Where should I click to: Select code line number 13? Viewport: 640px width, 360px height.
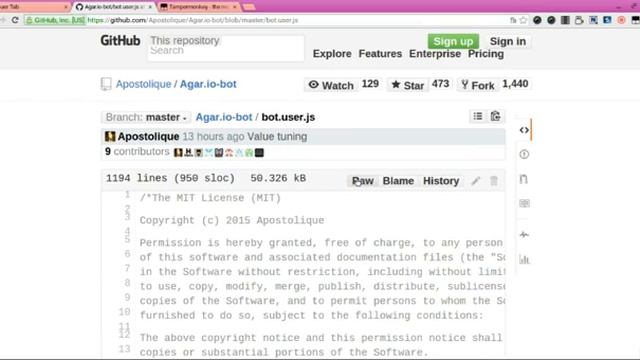coord(124,349)
